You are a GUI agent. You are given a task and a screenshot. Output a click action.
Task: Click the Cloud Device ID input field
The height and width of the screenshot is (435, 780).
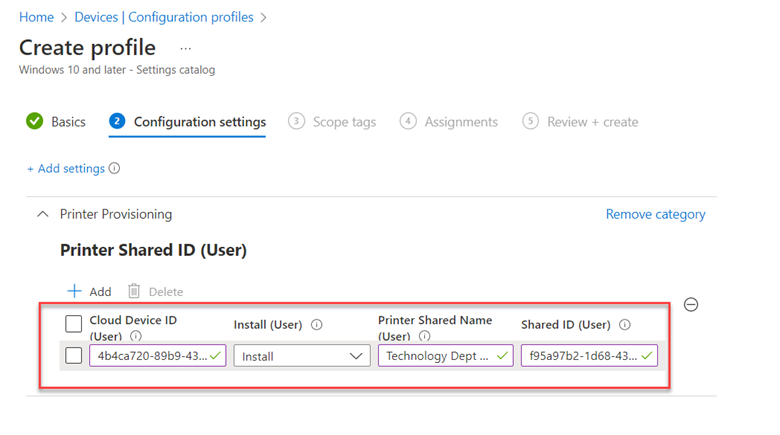(158, 356)
